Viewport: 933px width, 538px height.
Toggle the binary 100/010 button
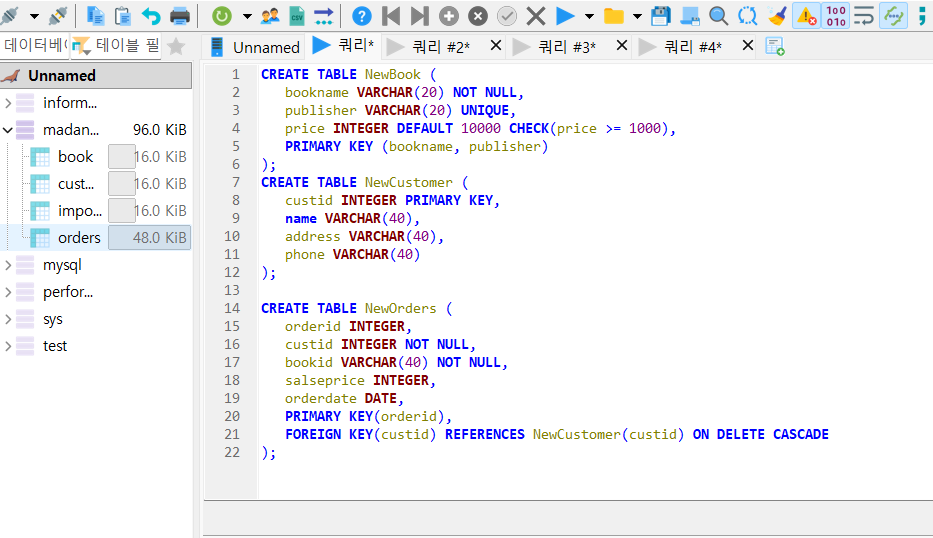pos(835,16)
